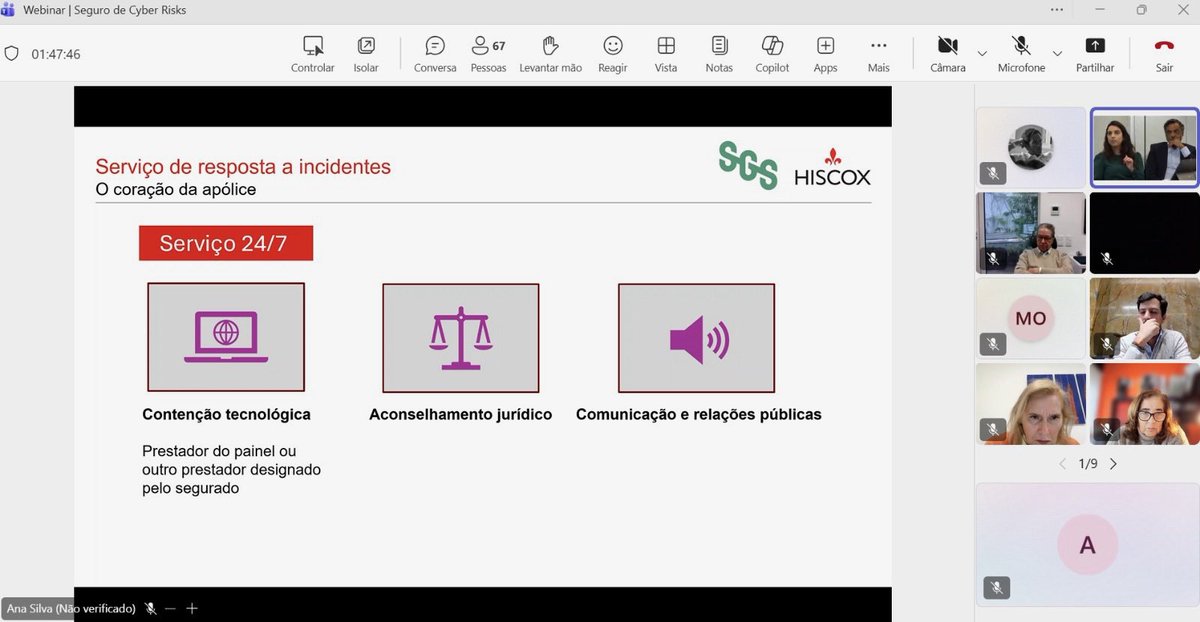Image resolution: width=1200 pixels, height=622 pixels.
Task: Click the Contenção tecnológica heading
Action: 226,414
